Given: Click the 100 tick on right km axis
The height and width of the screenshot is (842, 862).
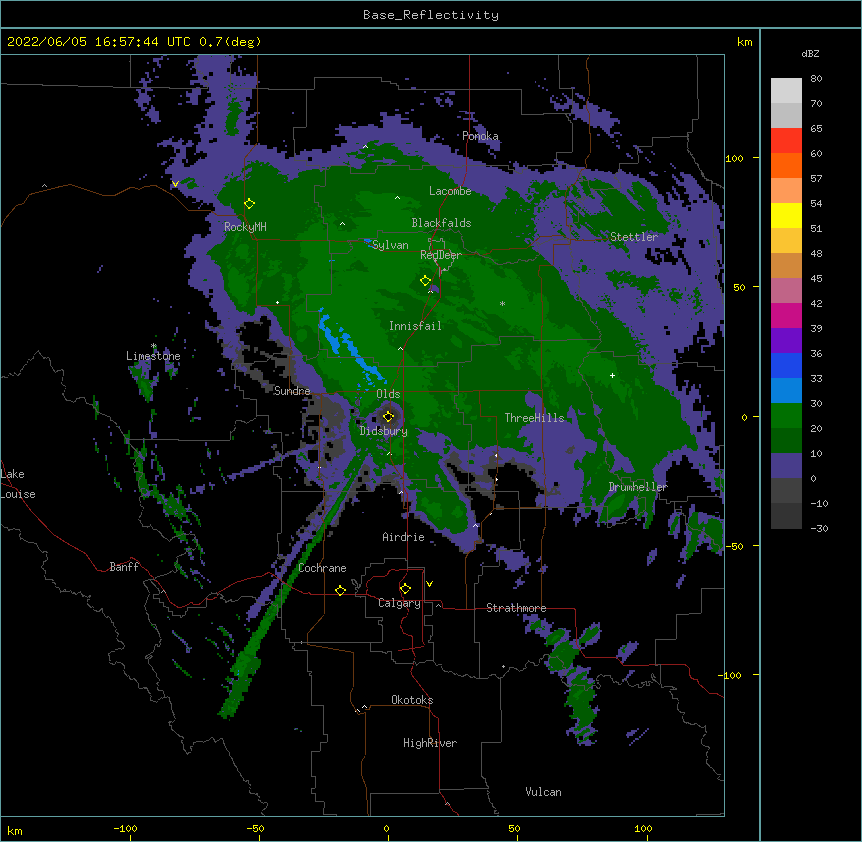Looking at the screenshot, I should pyautogui.click(x=734, y=158).
